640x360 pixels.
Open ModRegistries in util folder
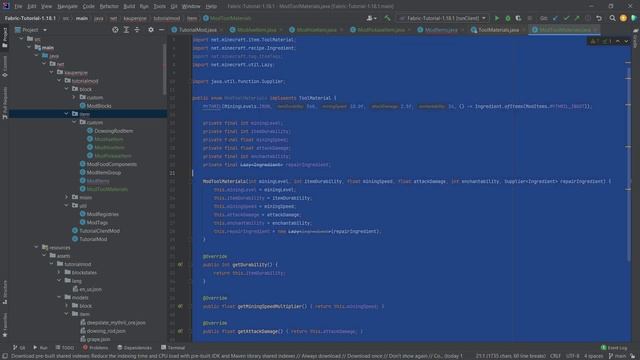point(102,214)
